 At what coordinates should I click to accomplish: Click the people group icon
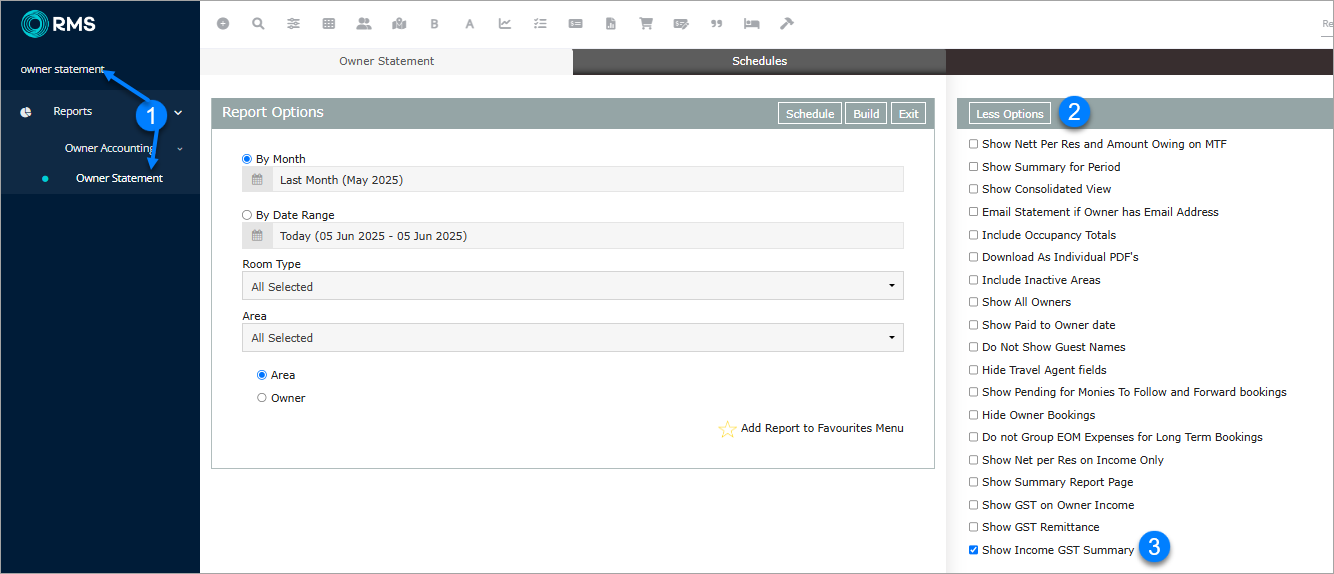point(363,24)
